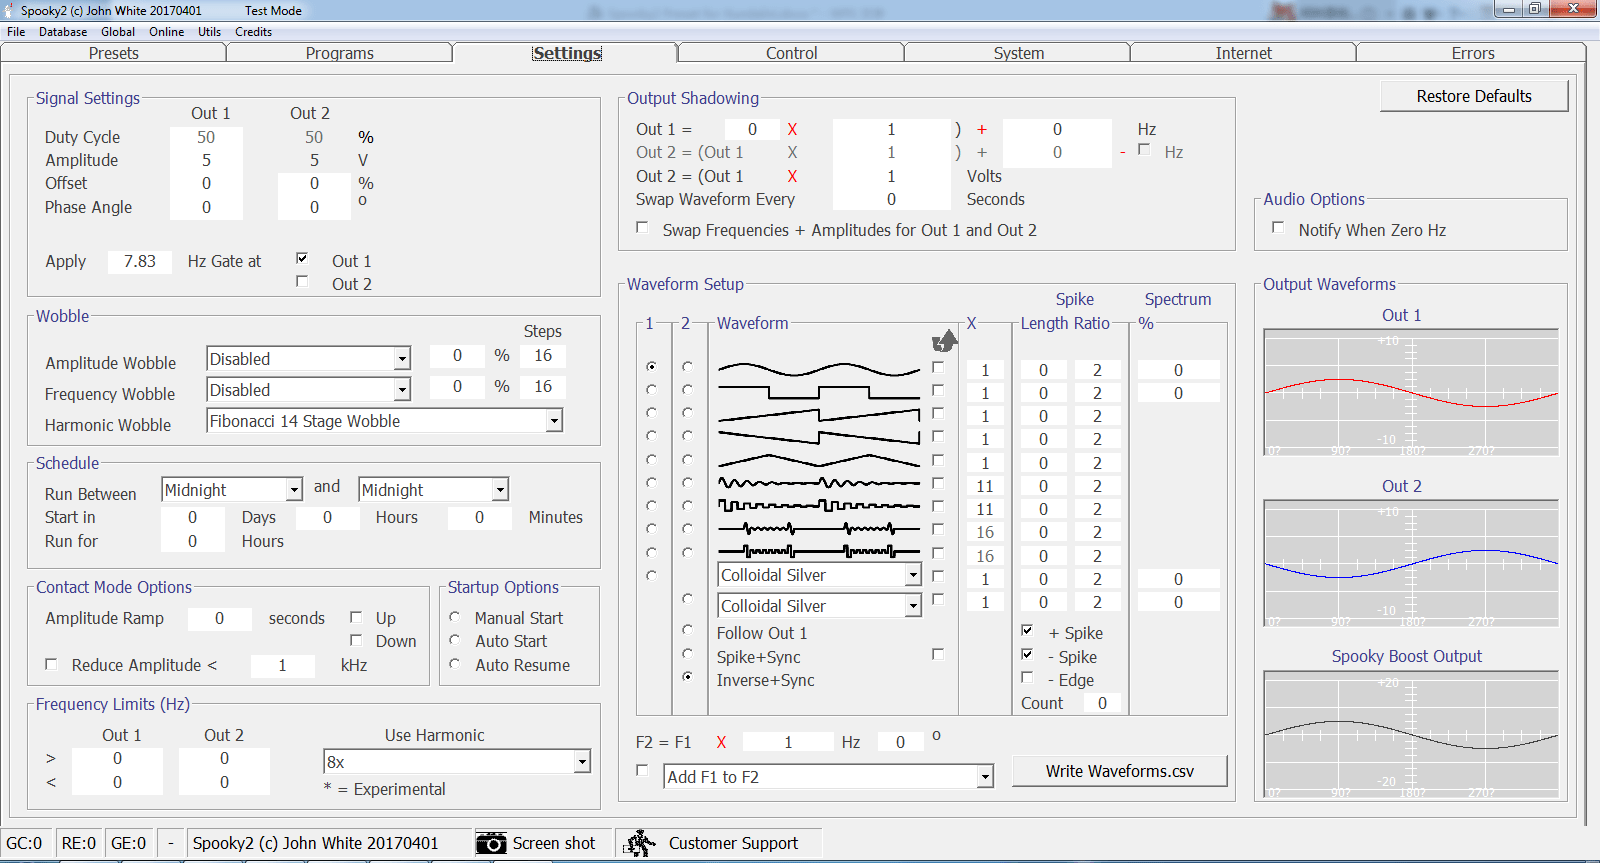
Task: Open the Amplitude Wobble dropdown
Action: (402, 359)
